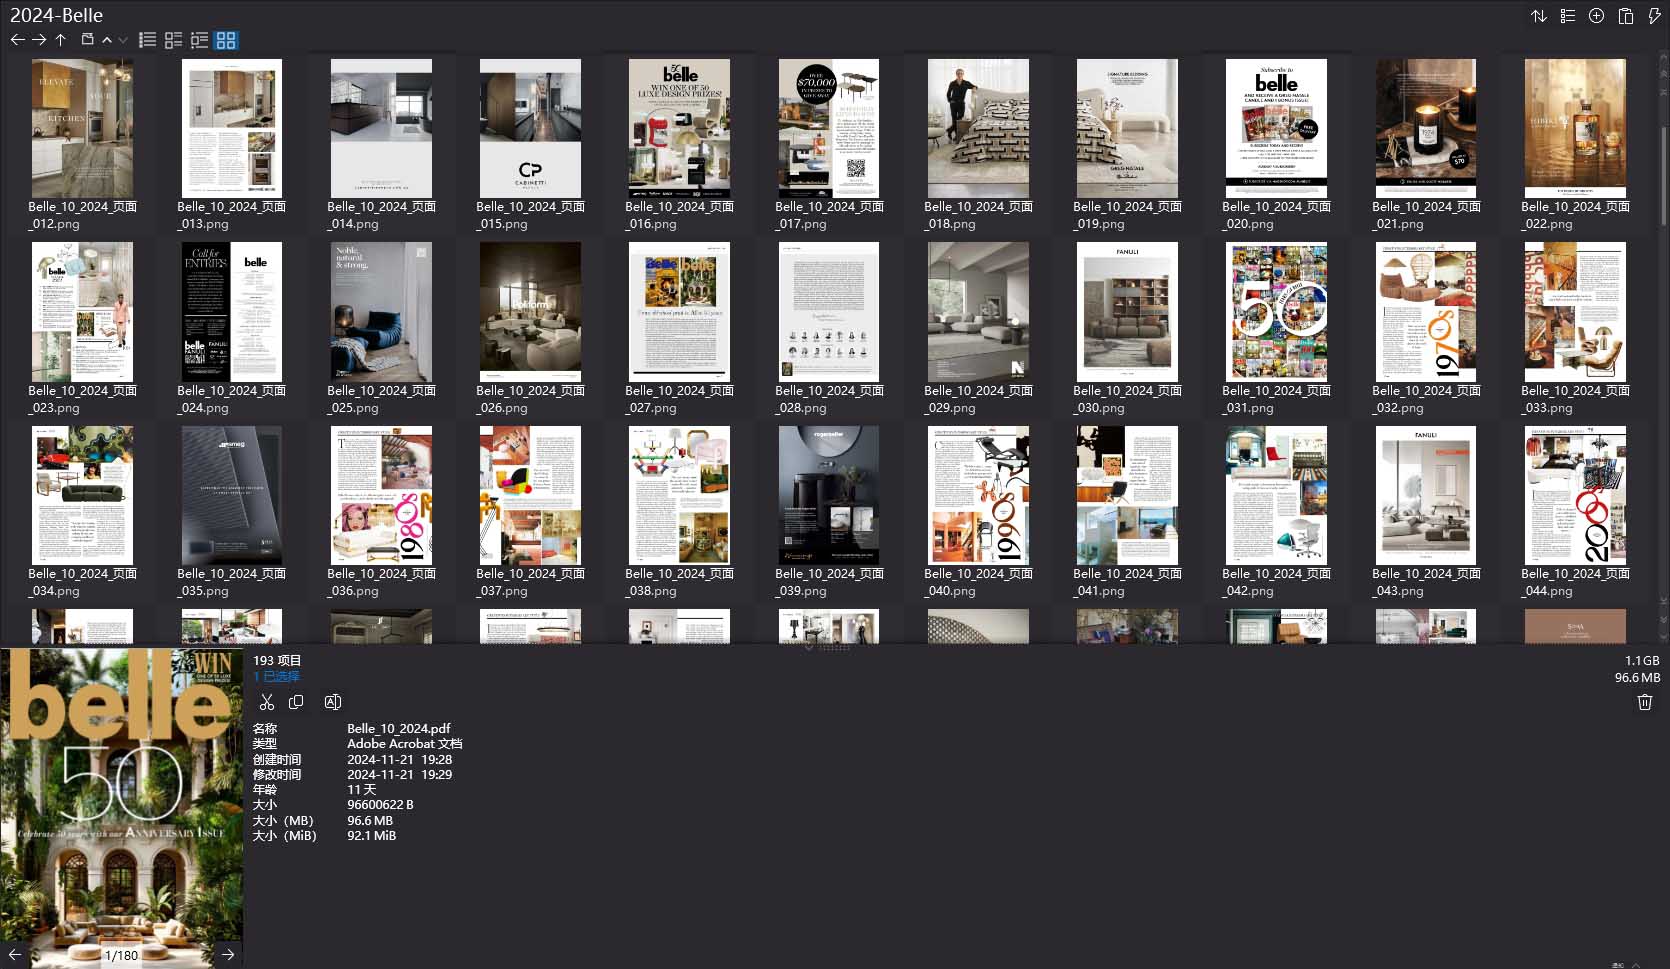Switch to detailed list view with icons

coord(173,40)
